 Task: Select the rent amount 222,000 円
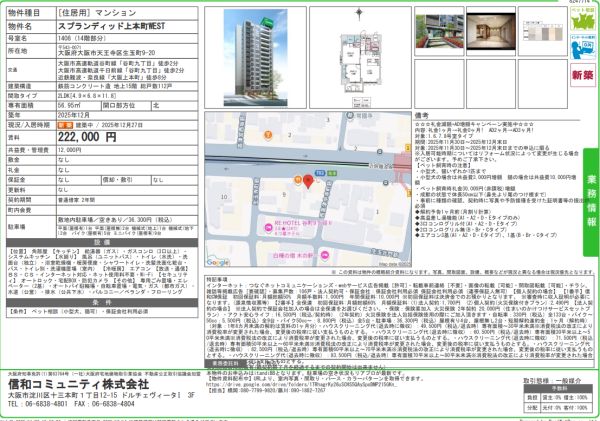click(x=87, y=137)
